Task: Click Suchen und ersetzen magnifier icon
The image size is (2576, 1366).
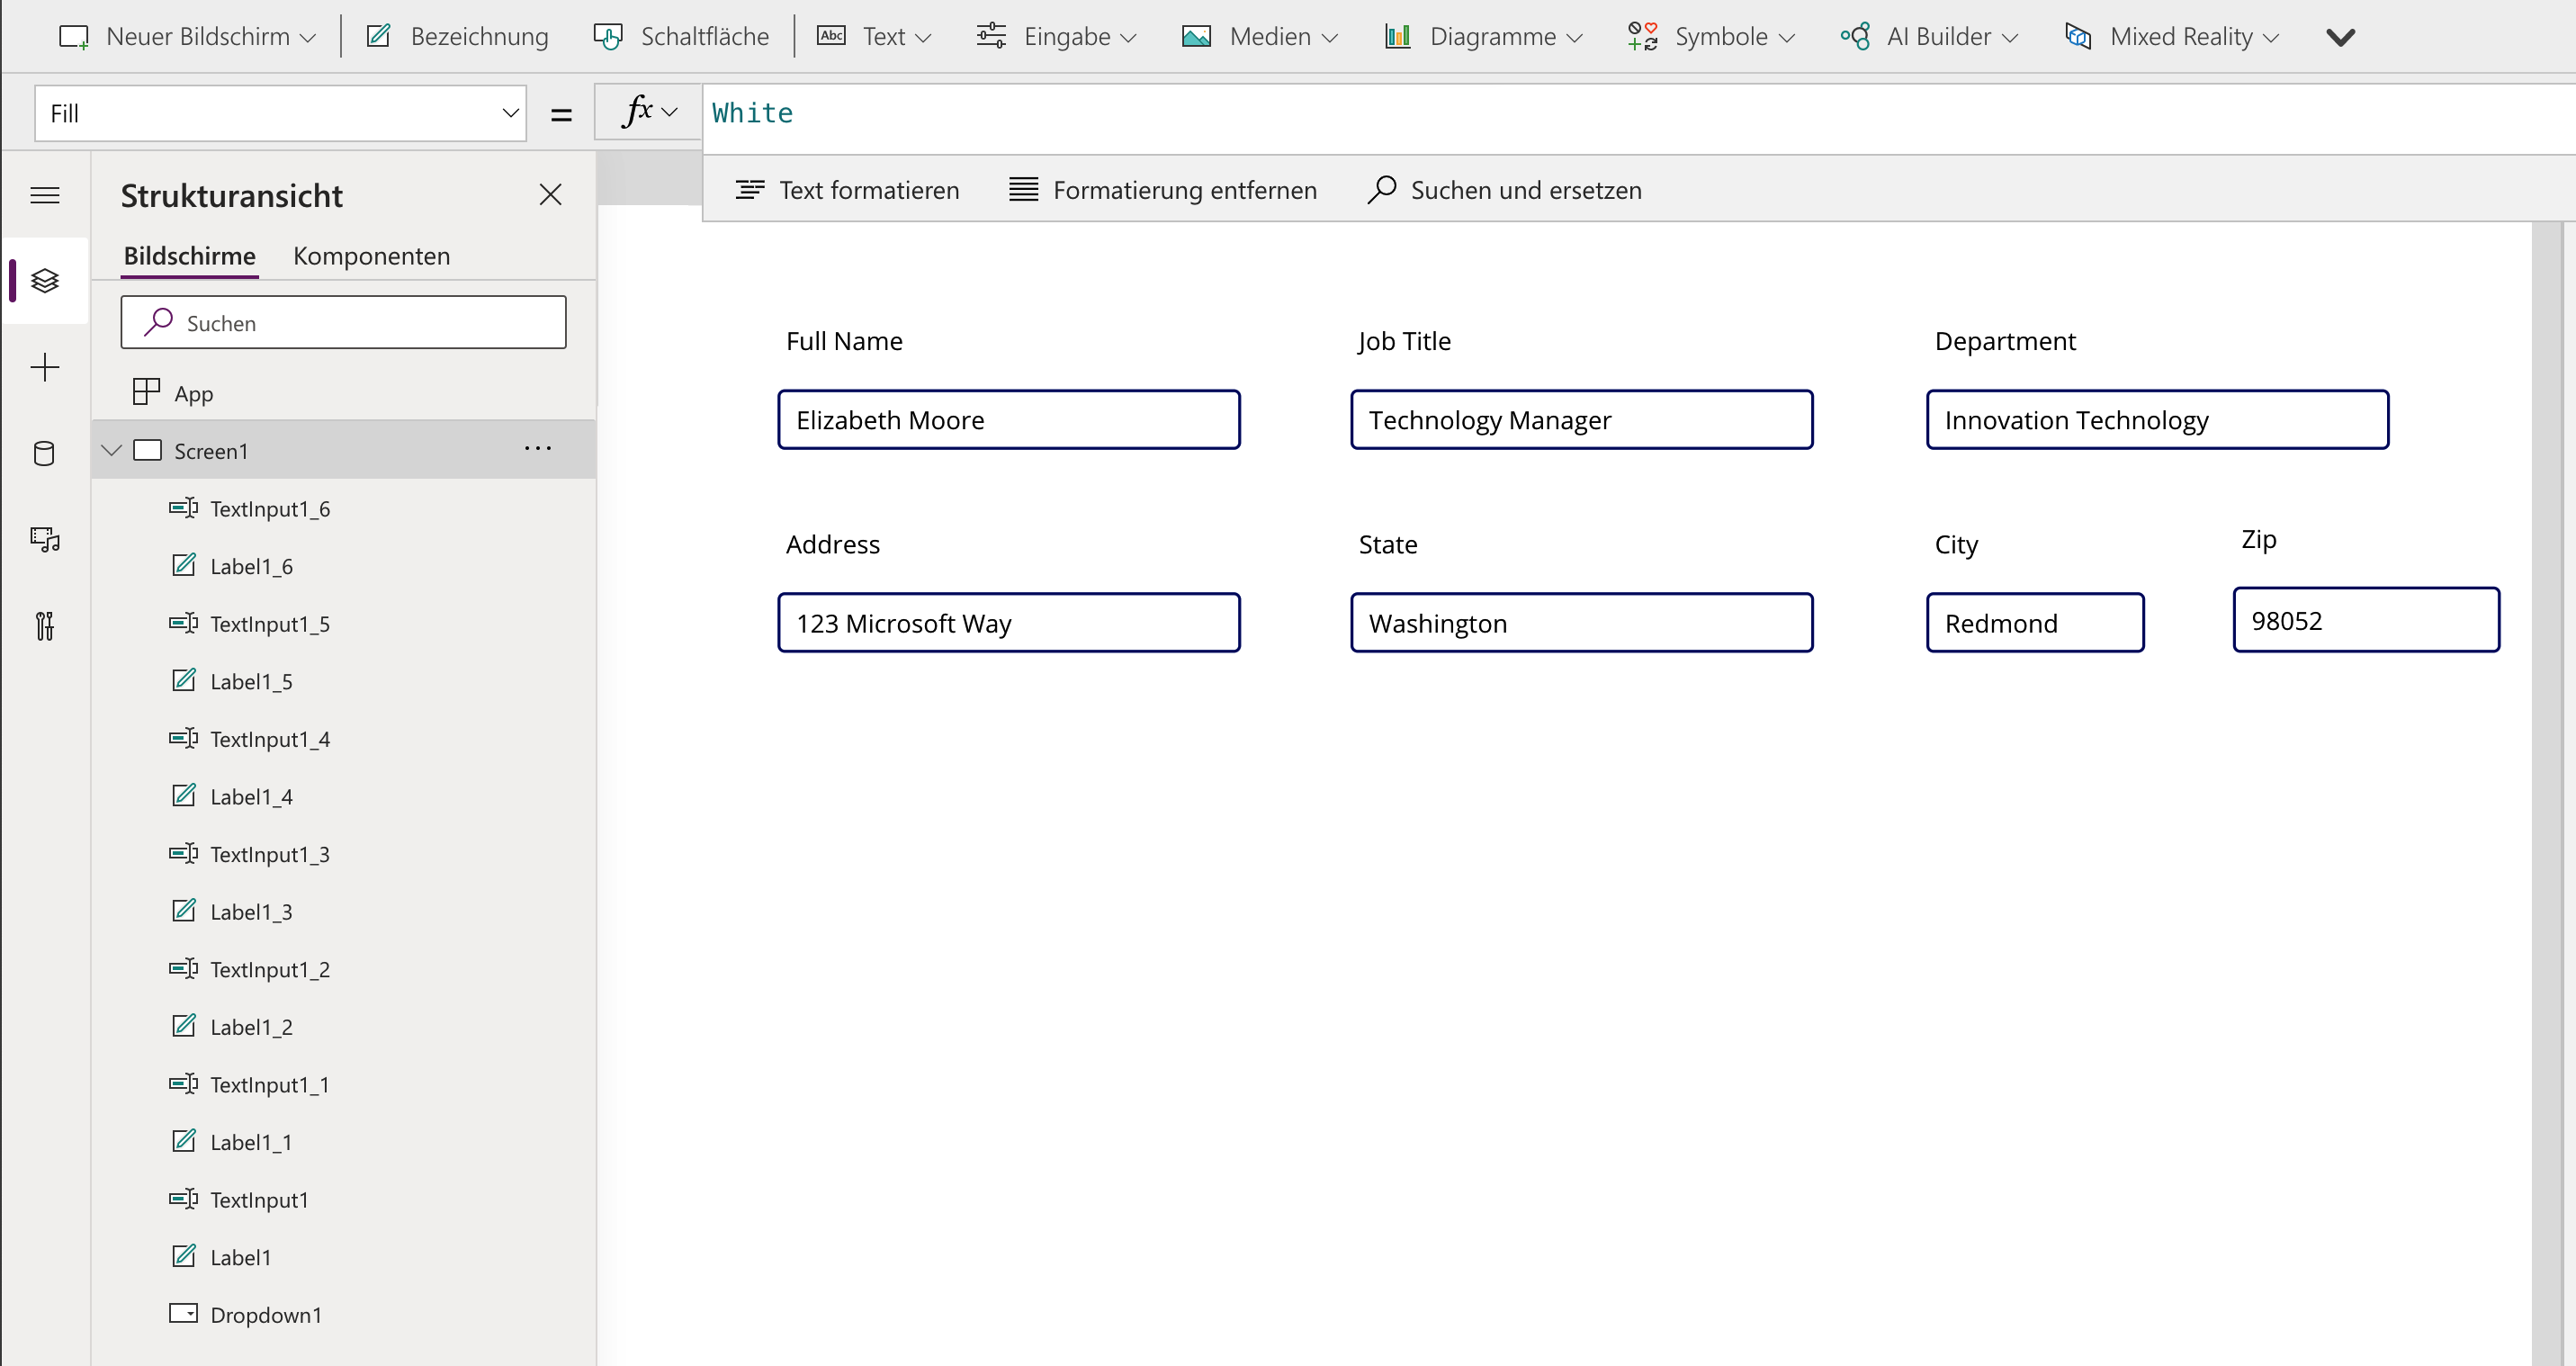Action: [x=1382, y=189]
